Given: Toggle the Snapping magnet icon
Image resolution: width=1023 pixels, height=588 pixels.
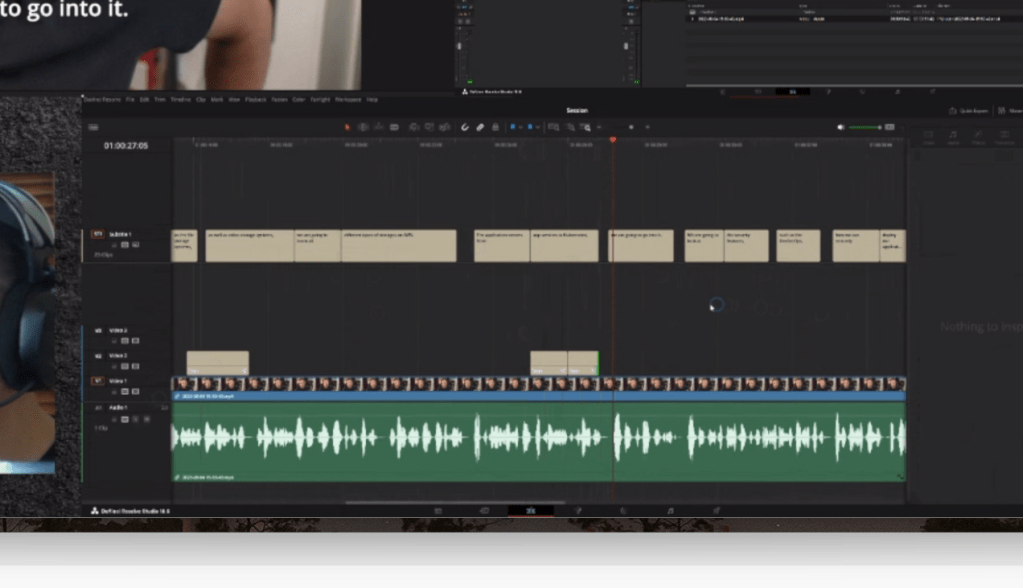Looking at the screenshot, I should [465, 127].
